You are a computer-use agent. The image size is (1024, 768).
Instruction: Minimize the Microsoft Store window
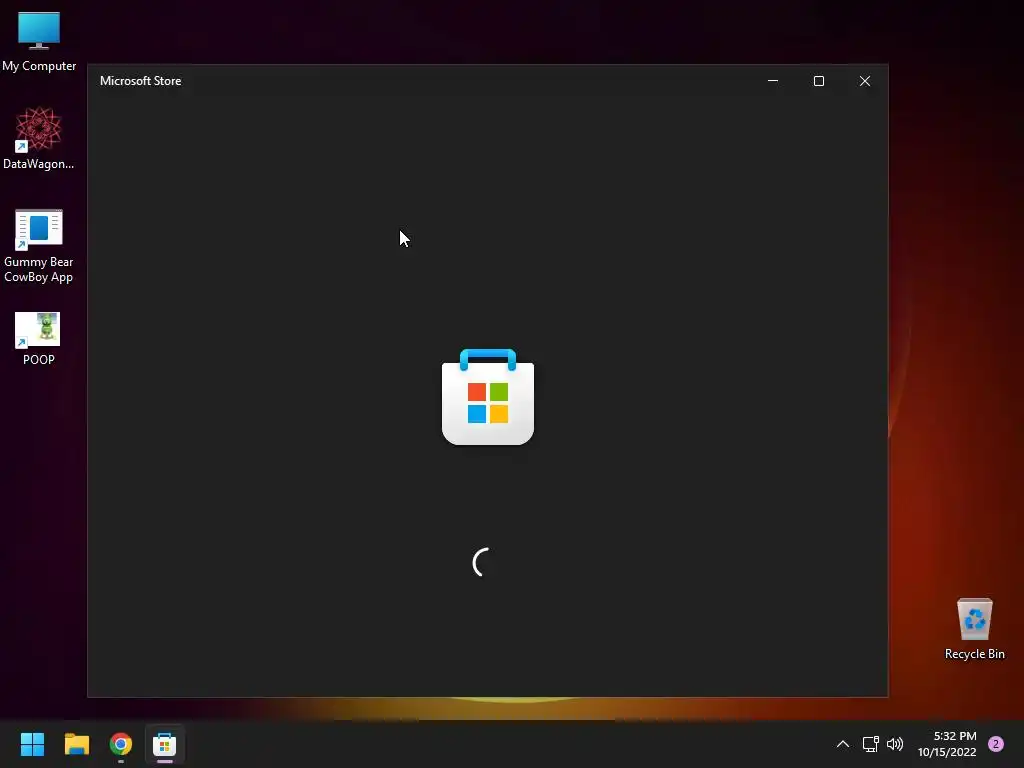point(773,81)
